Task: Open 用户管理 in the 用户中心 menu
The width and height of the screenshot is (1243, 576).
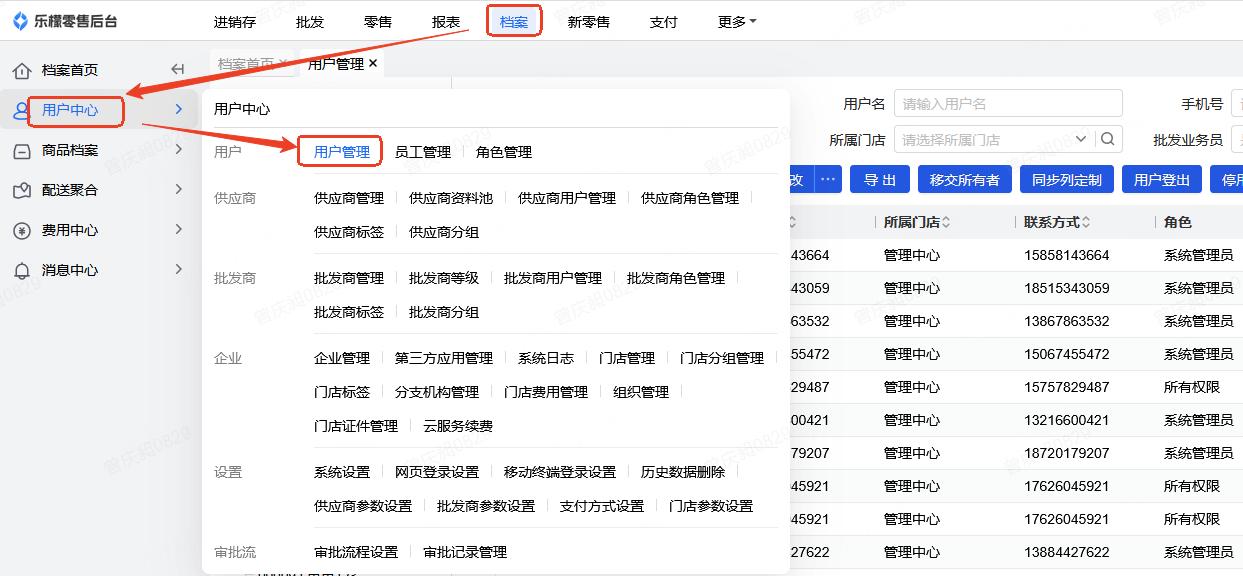Action: pyautogui.click(x=342, y=152)
